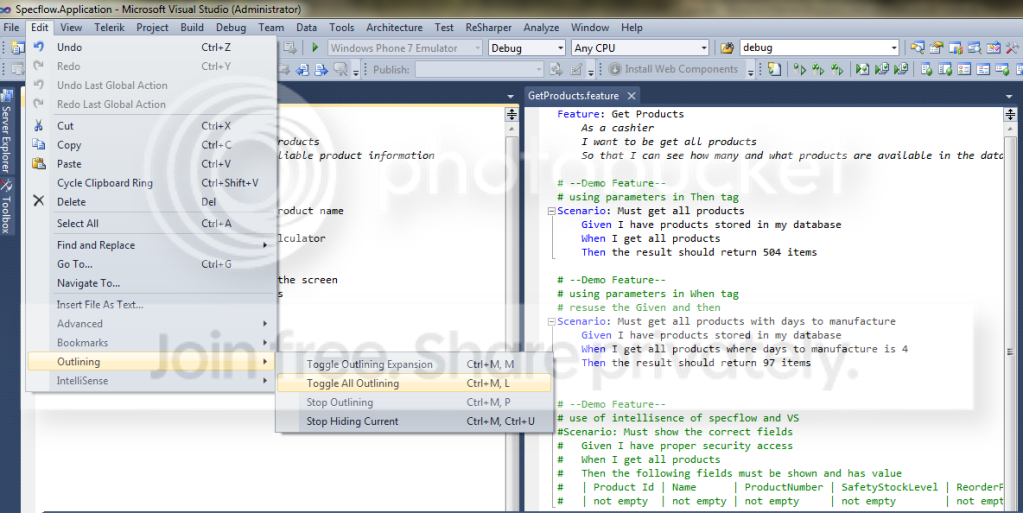Open toolbar options arrow left of Publish label
1023x513 pixels.
[x=356, y=70]
